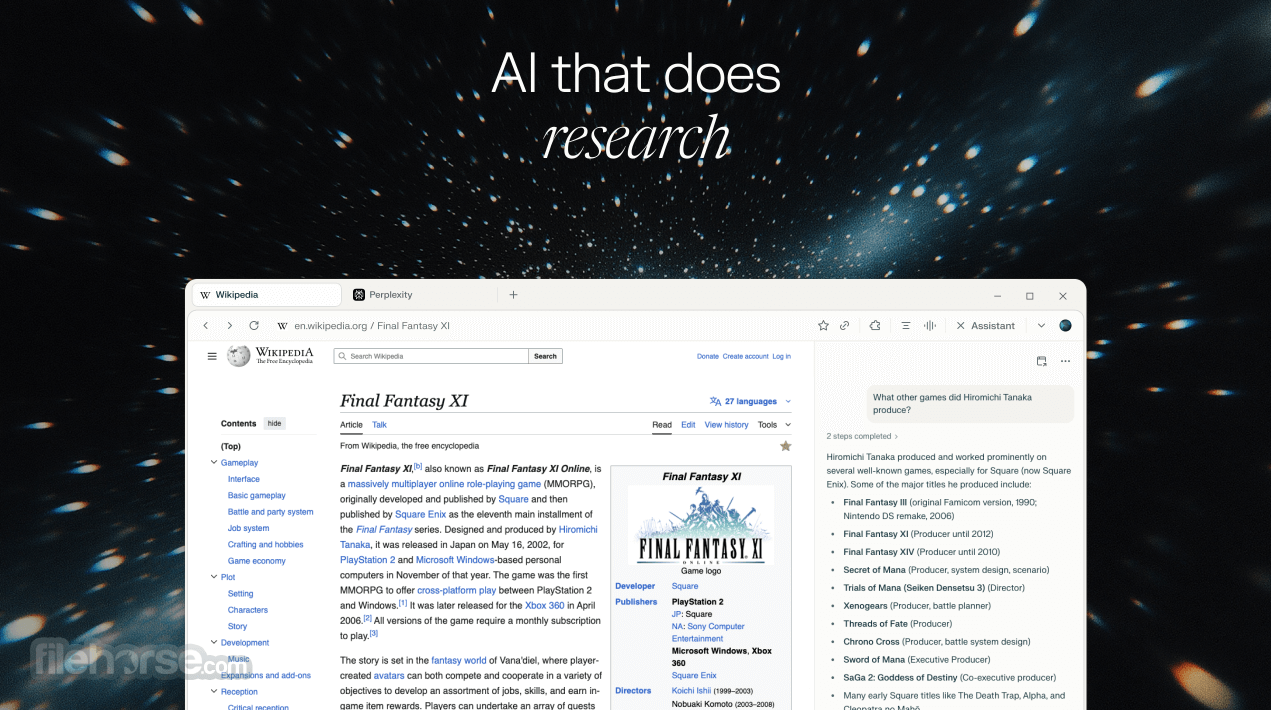Jump to Crafting and hobbies section
1271x710 pixels.
pos(266,545)
